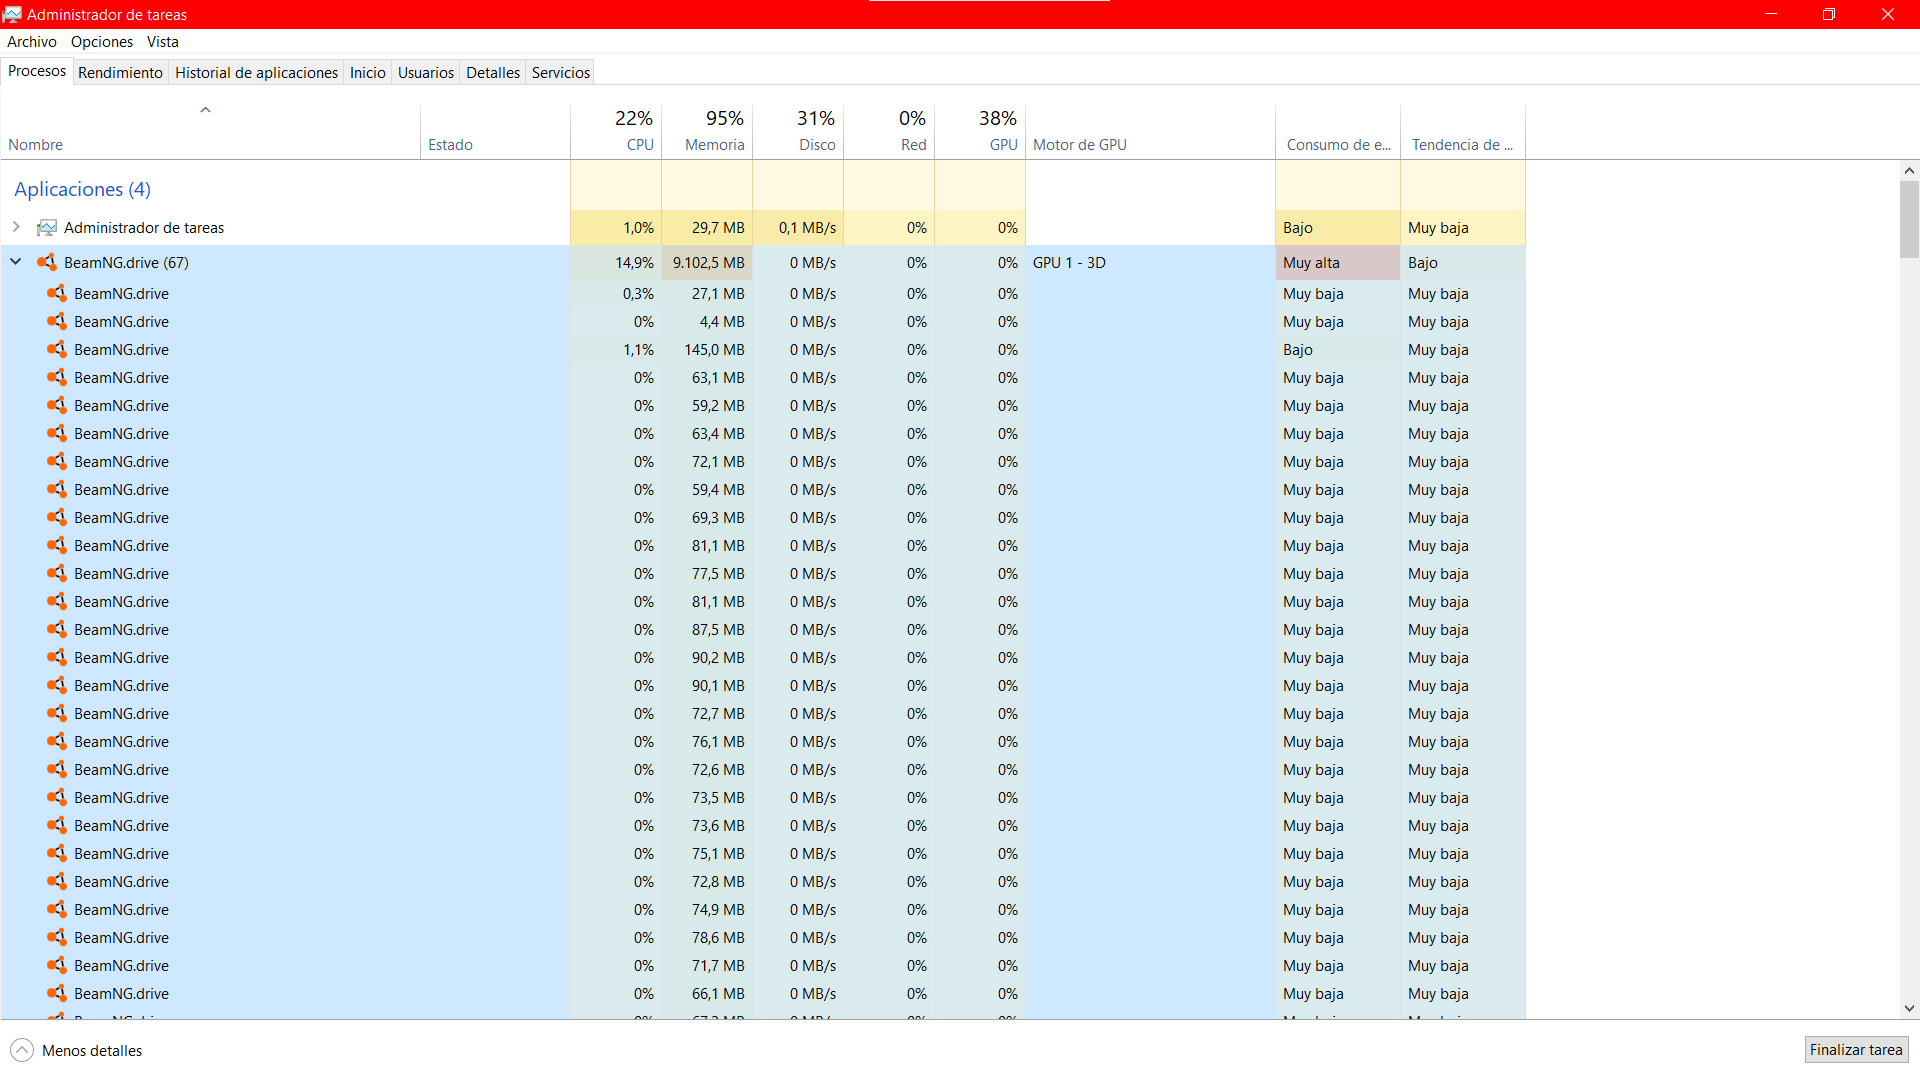Click the Menos detalles link
The height and width of the screenshot is (1080, 1920).
pos(92,1051)
